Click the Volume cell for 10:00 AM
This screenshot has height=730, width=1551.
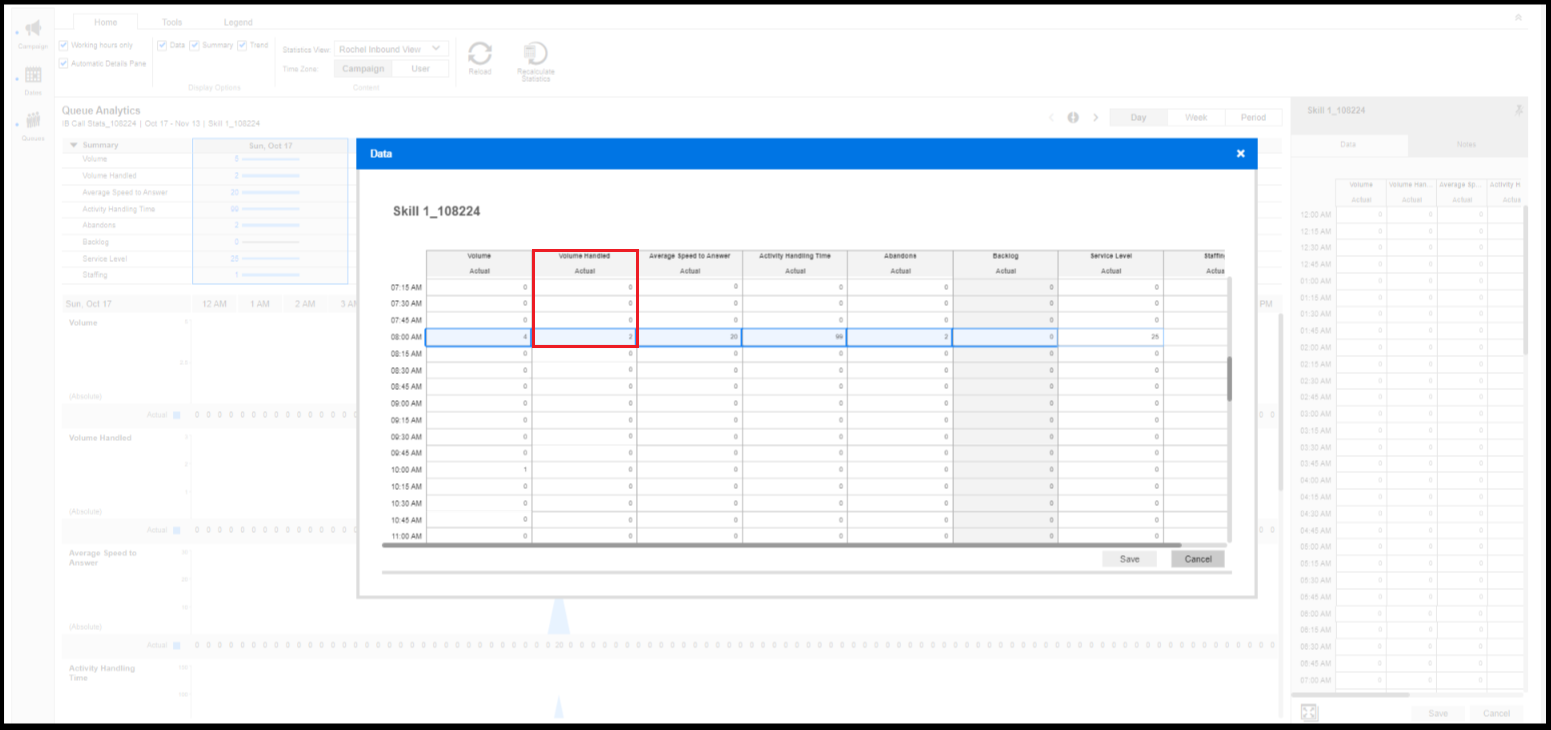(x=478, y=470)
